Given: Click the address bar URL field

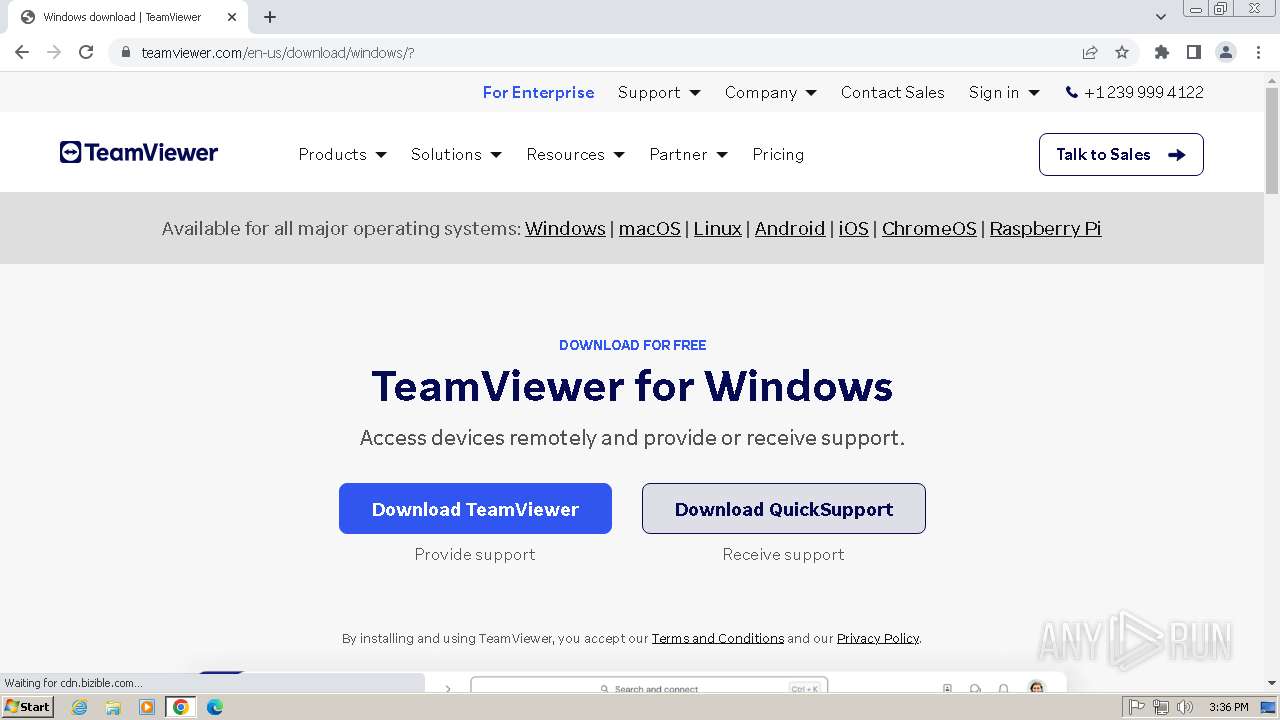Looking at the screenshot, I should coord(600,52).
